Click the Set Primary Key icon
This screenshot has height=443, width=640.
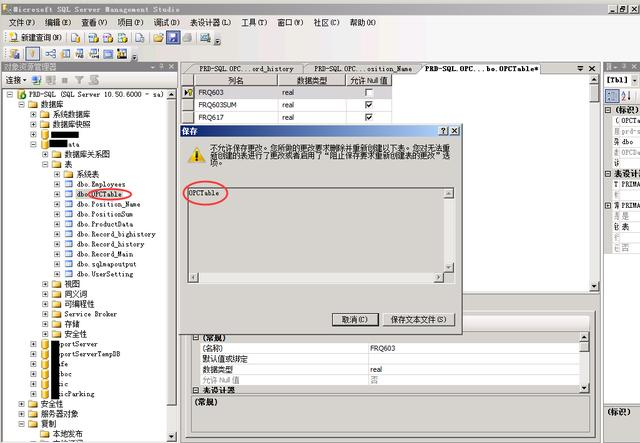coord(32,54)
